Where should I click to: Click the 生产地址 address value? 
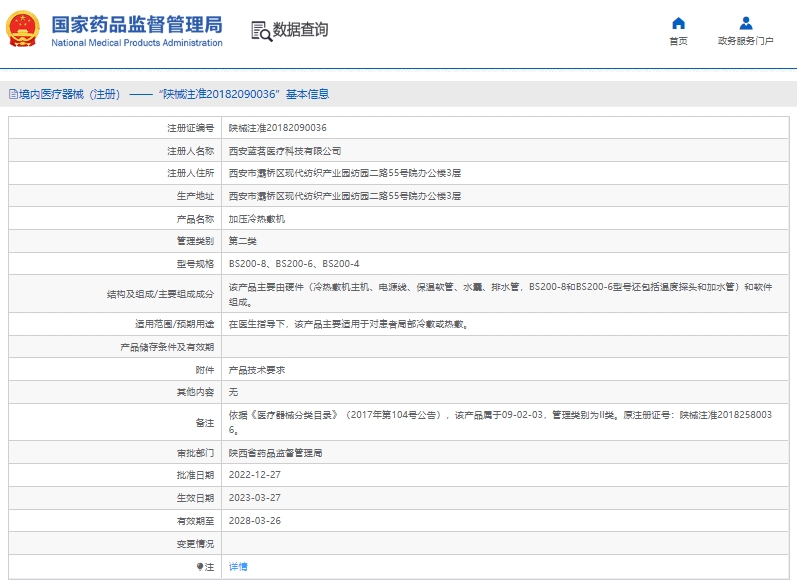[345, 196]
